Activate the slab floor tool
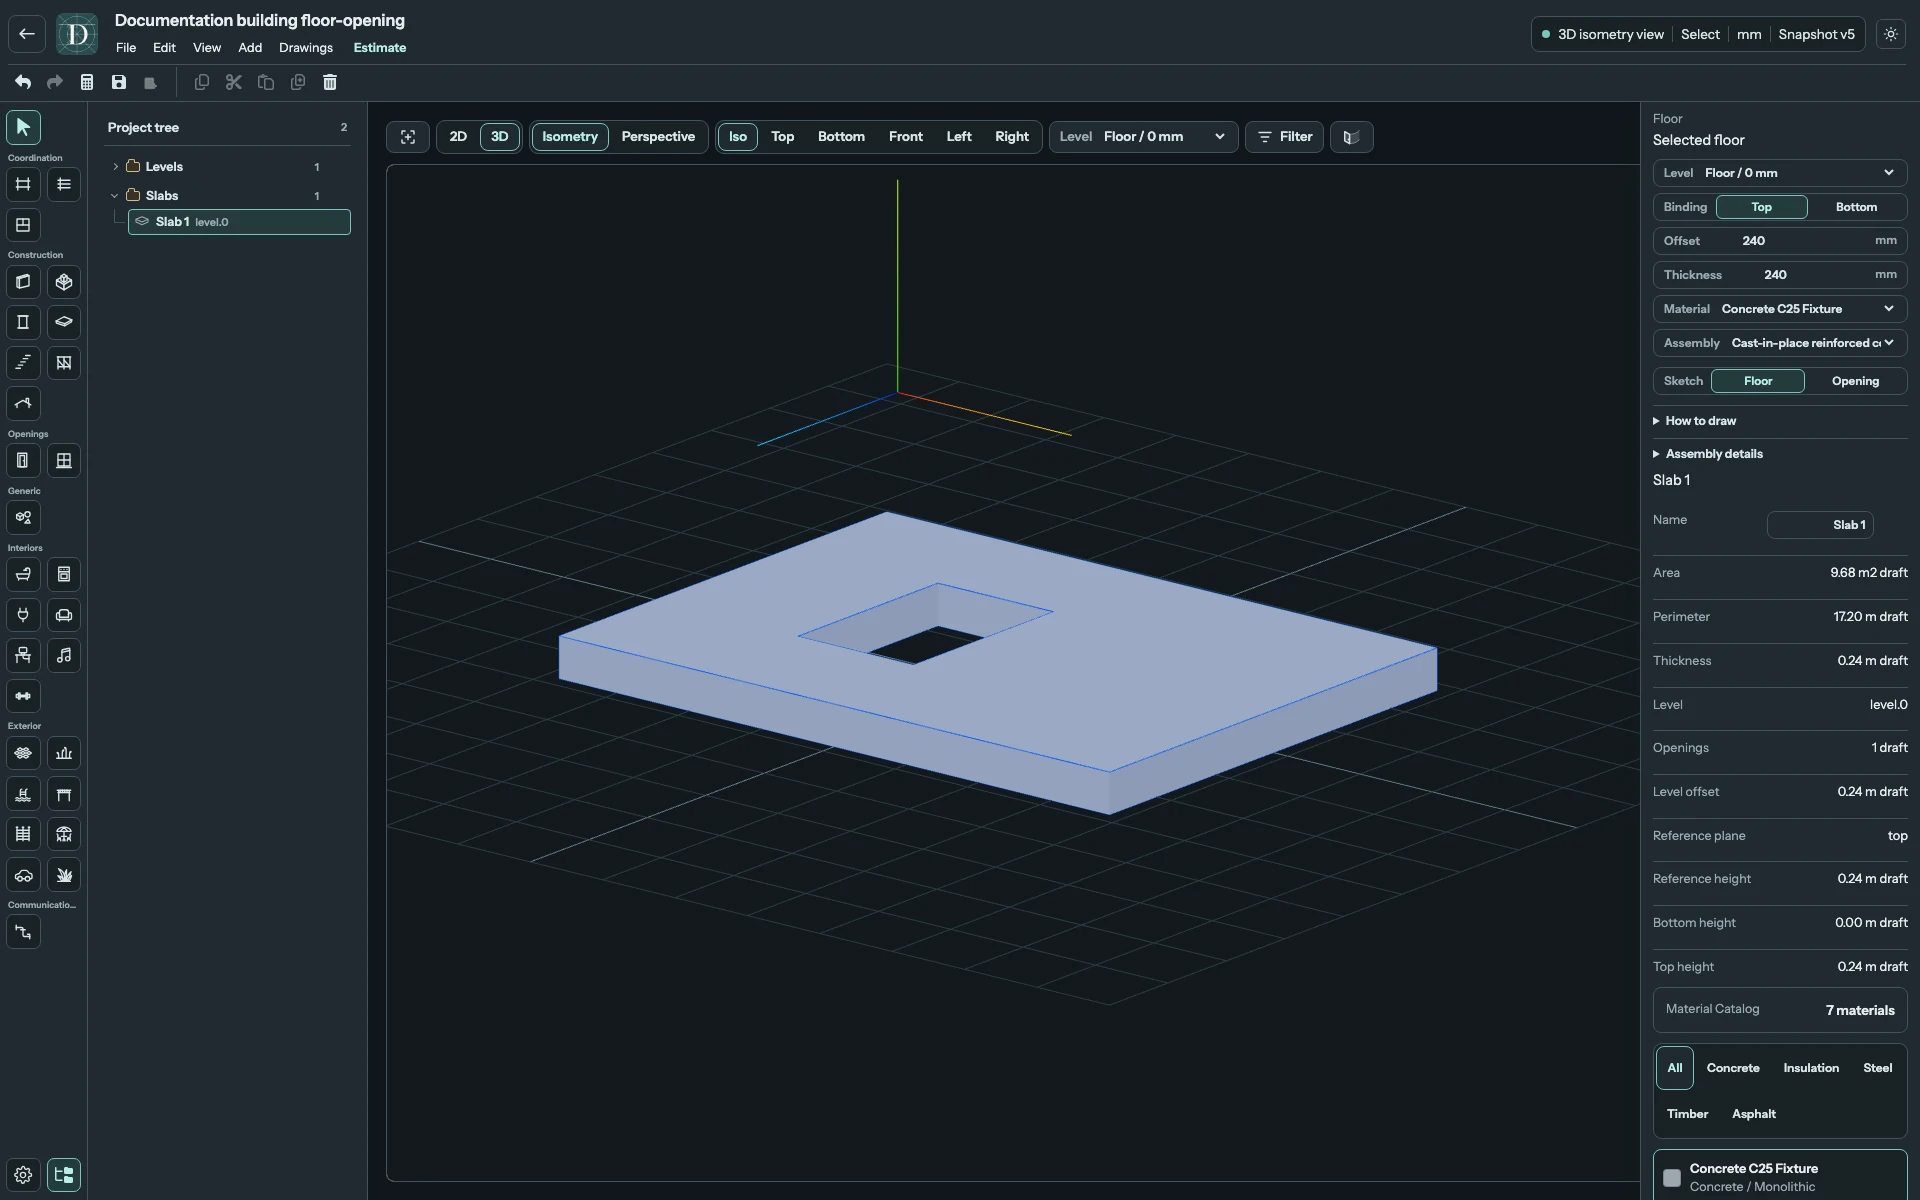This screenshot has height=1200, width=1920. (64, 322)
